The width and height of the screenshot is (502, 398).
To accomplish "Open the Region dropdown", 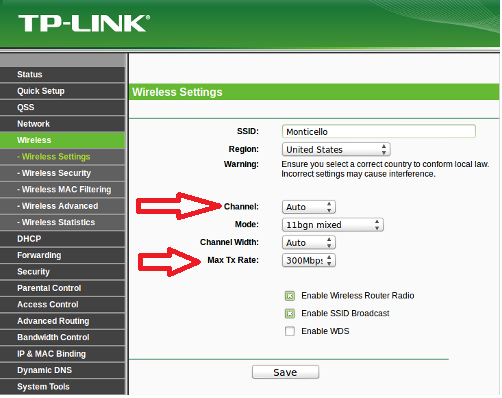I will click(336, 150).
